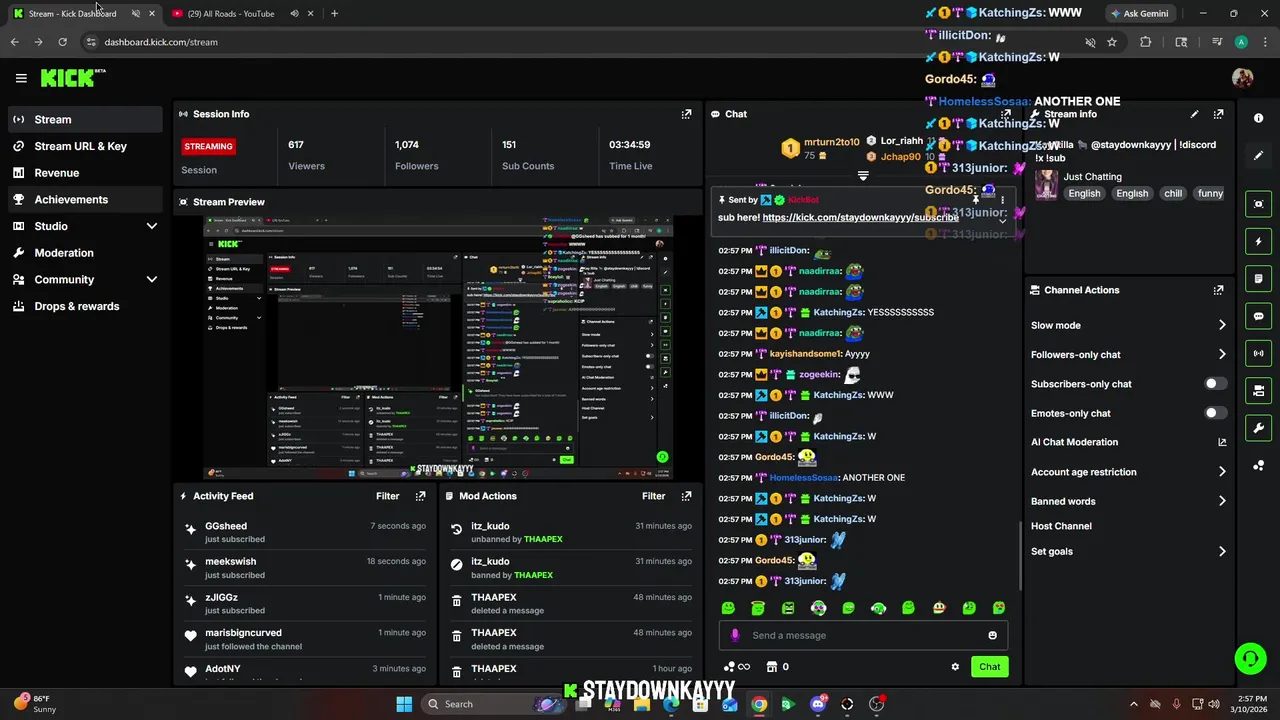Click the channel points infinity icon below chat
Image resolution: width=1280 pixels, height=720 pixels.
(x=737, y=667)
